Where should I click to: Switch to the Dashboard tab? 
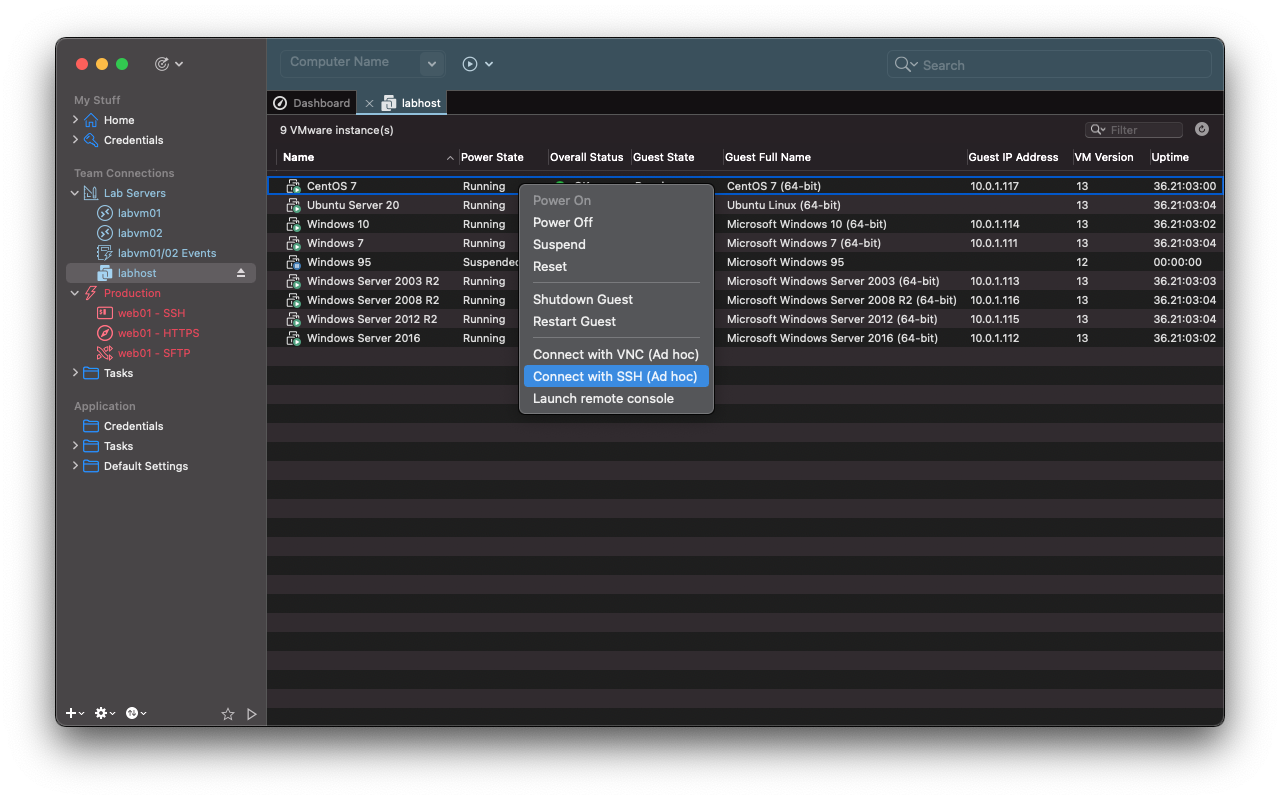pyautogui.click(x=311, y=102)
